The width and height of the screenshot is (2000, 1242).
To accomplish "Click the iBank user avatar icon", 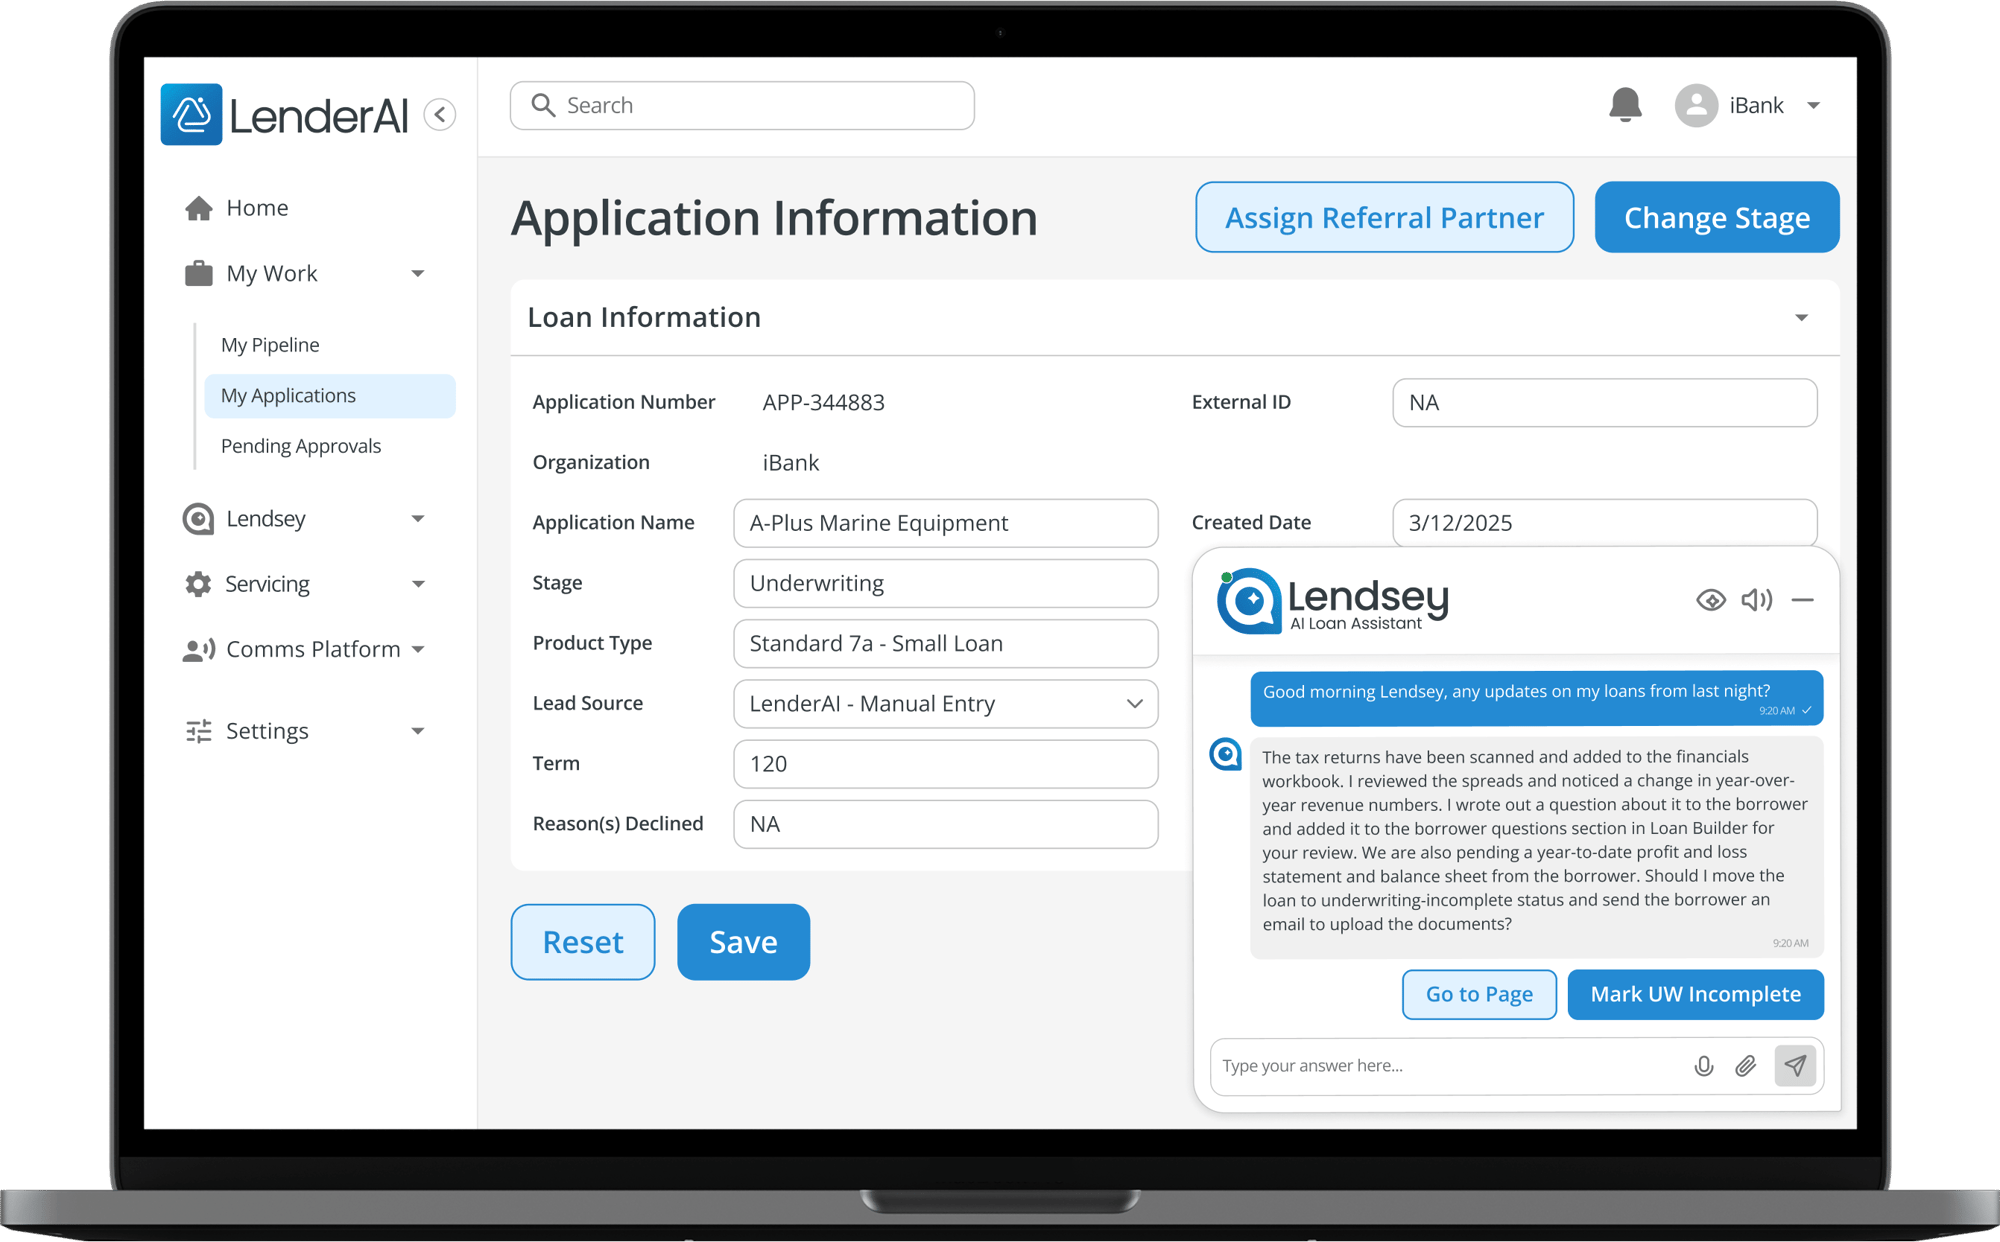I will click(1696, 105).
